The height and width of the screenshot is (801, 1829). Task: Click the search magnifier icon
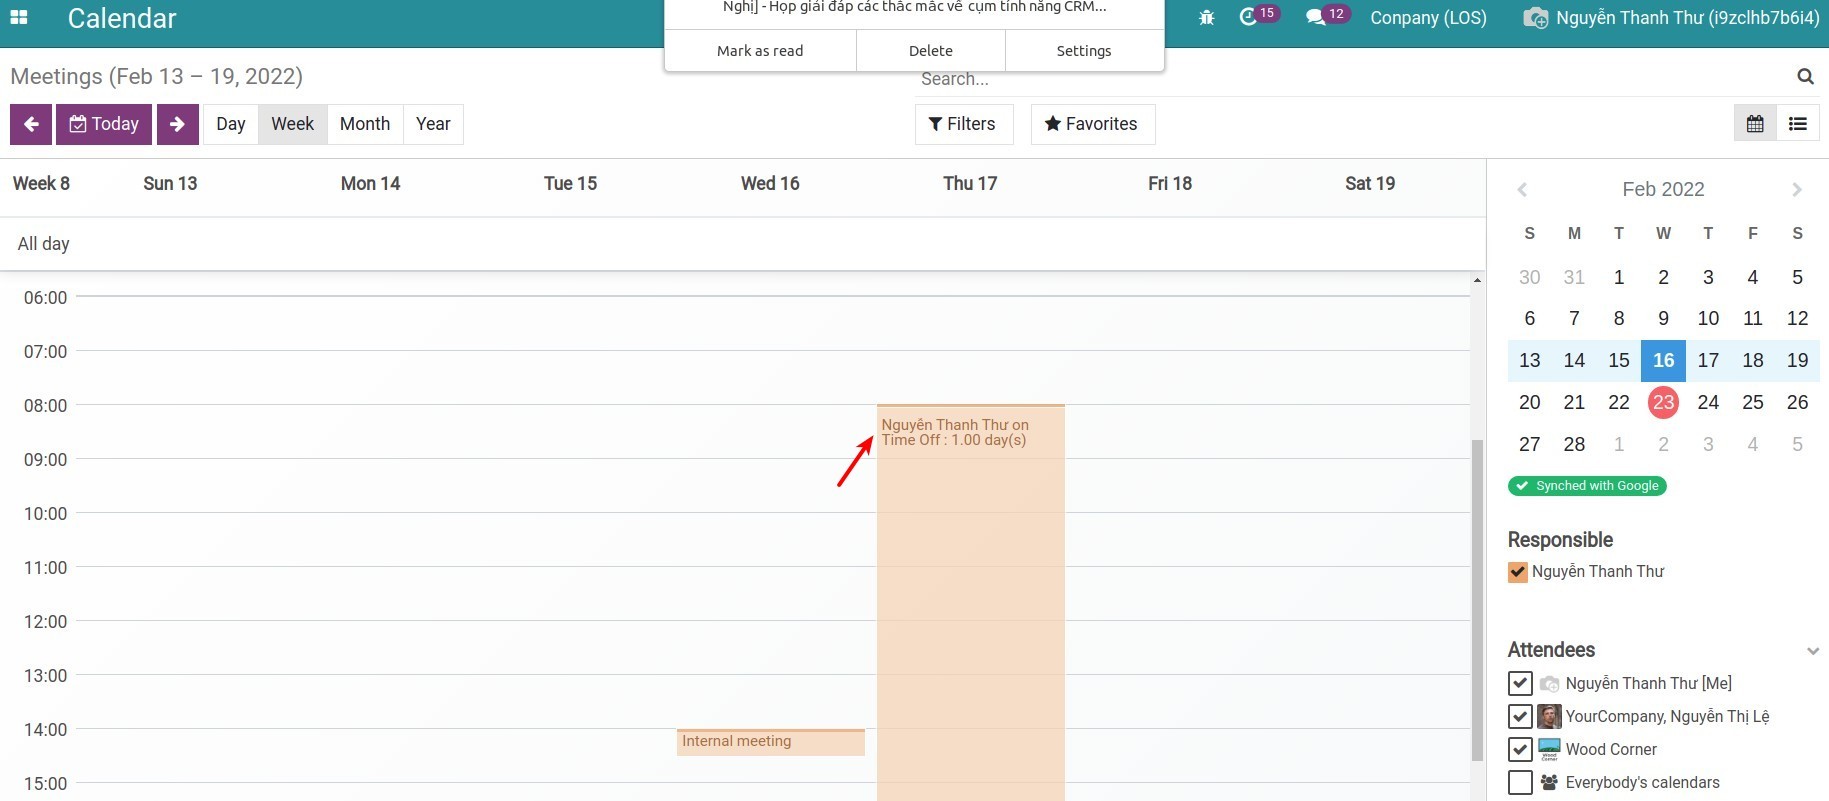tap(1805, 76)
